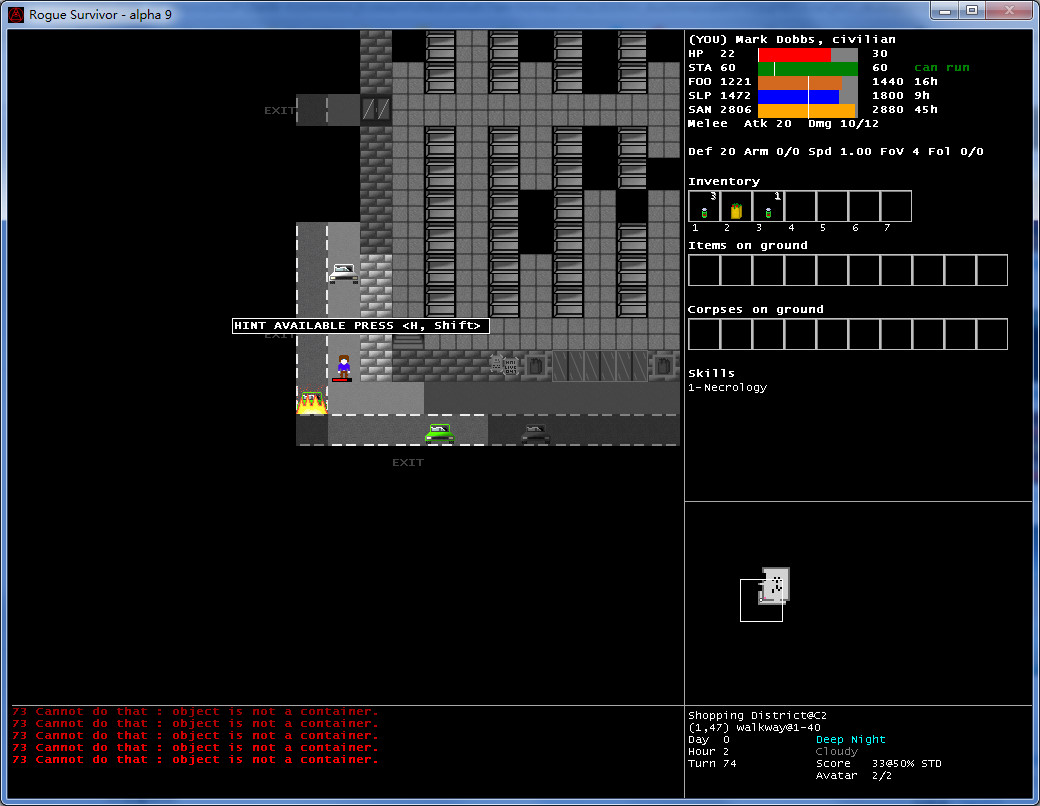Click the green STA stamina bar
Screen dimensions: 1040x806
[808, 68]
